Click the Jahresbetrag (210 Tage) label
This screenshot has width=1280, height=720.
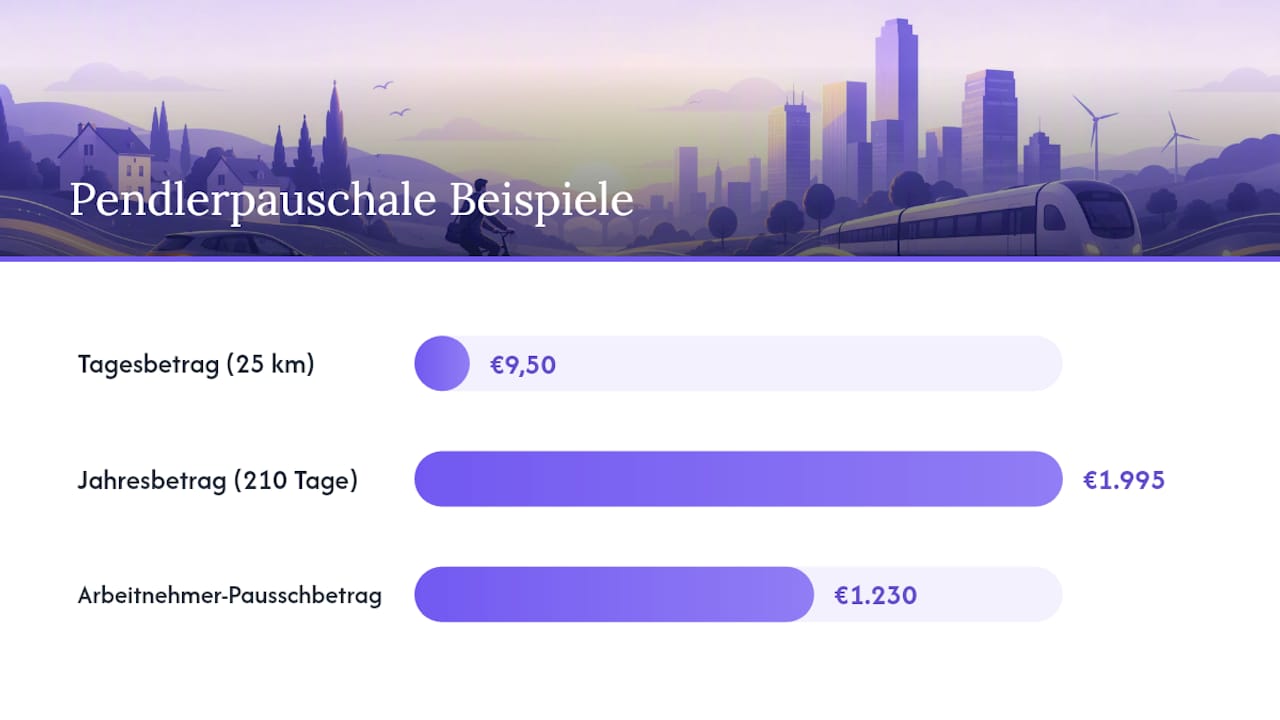pyautogui.click(x=218, y=480)
